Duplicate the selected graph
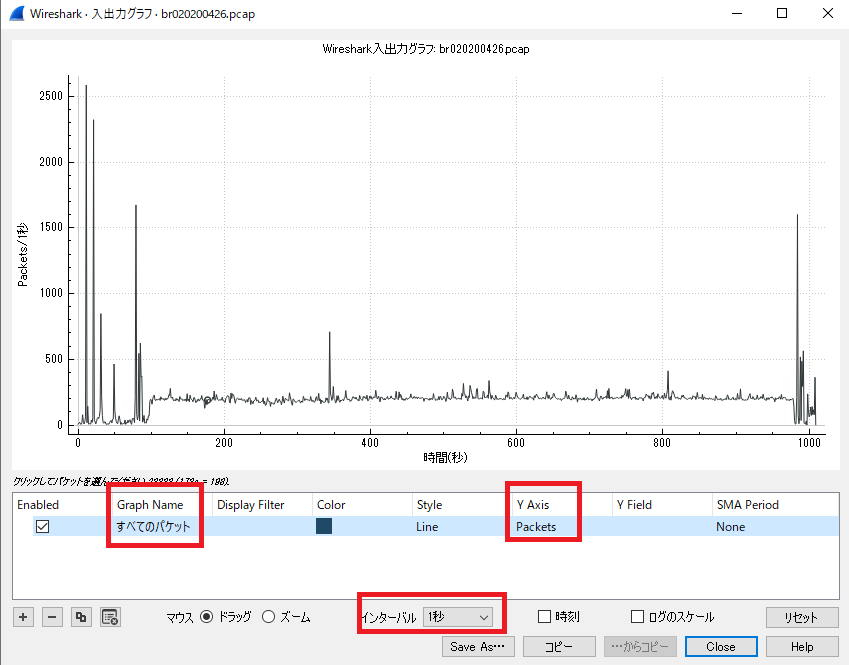The width and height of the screenshot is (849, 665). 81,617
